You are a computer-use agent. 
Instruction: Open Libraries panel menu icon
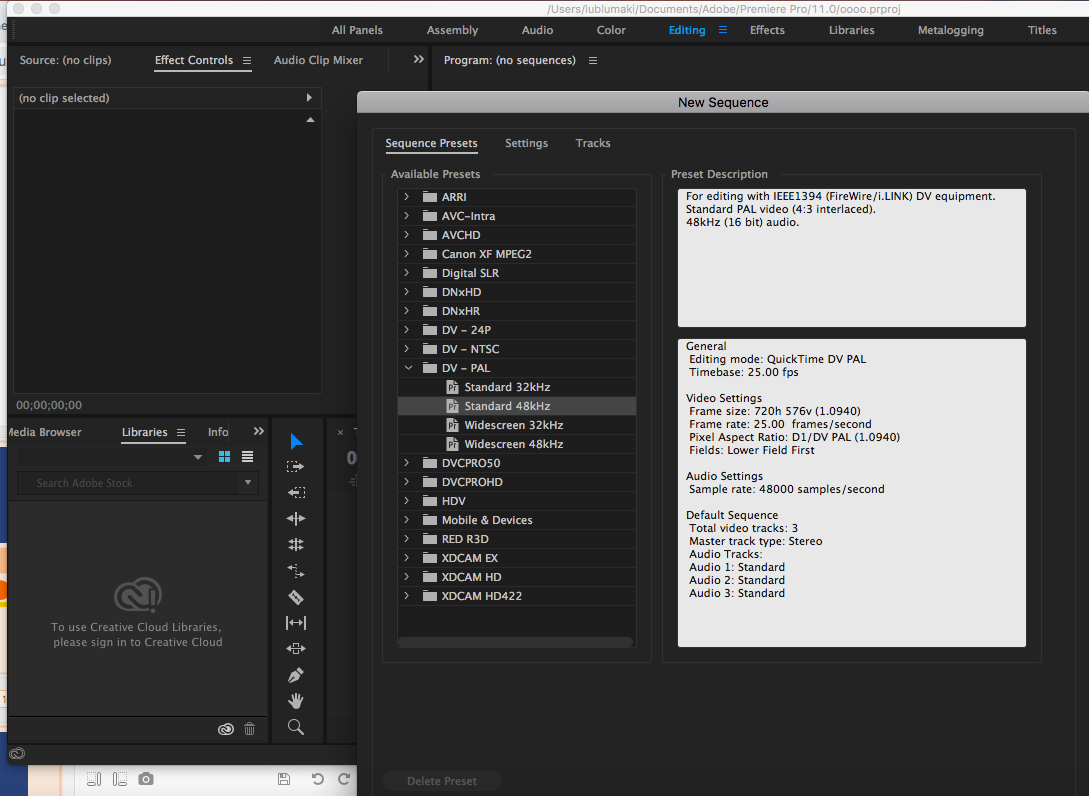click(x=181, y=432)
